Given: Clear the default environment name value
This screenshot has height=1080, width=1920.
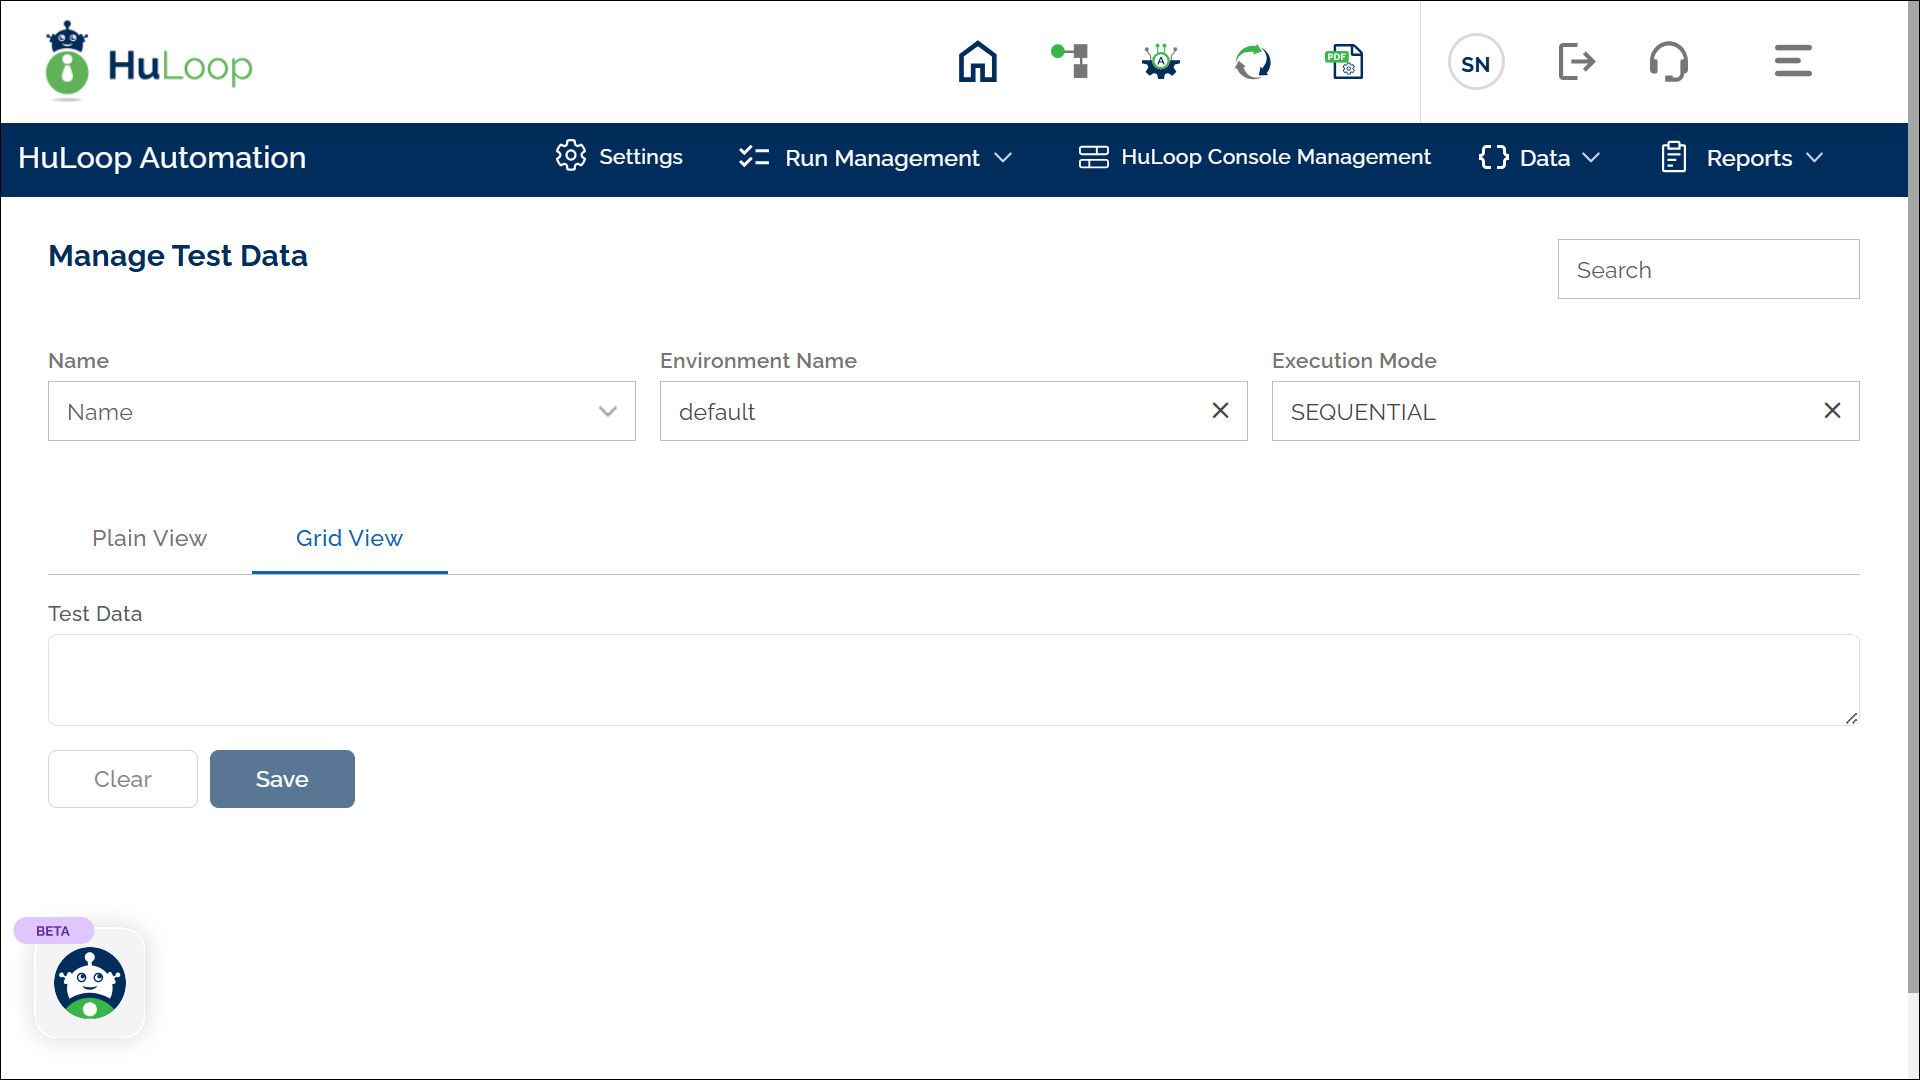Looking at the screenshot, I should pyautogui.click(x=1220, y=411).
